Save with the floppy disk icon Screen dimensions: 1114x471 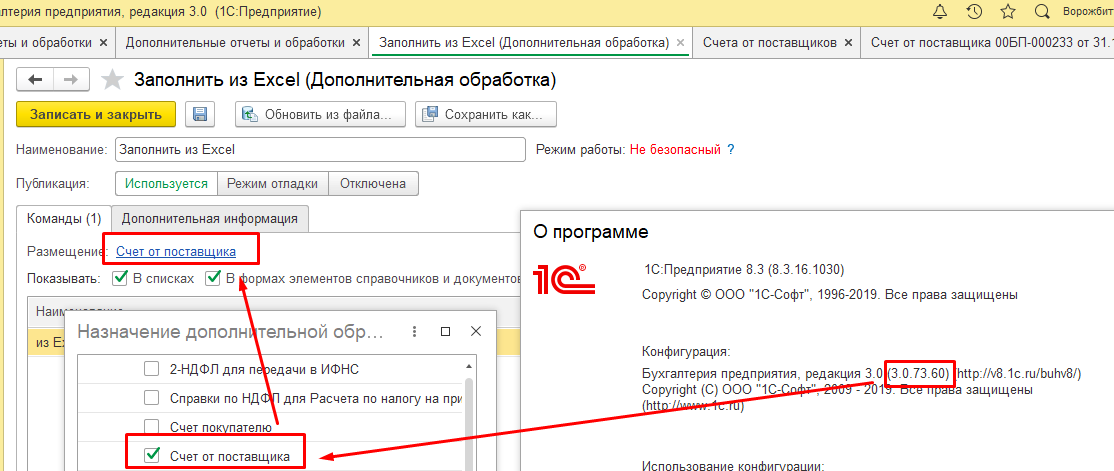pyautogui.click(x=200, y=114)
